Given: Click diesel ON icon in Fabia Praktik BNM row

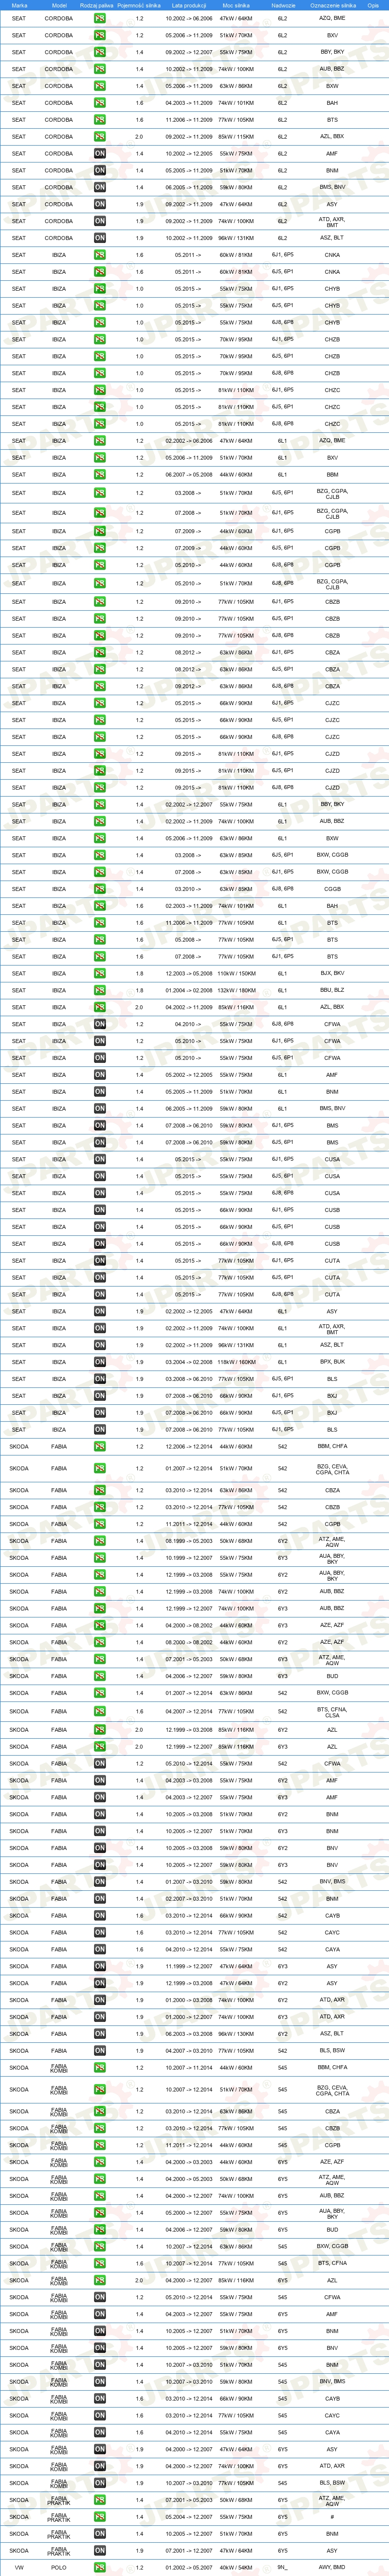Looking at the screenshot, I should coord(100,2534).
